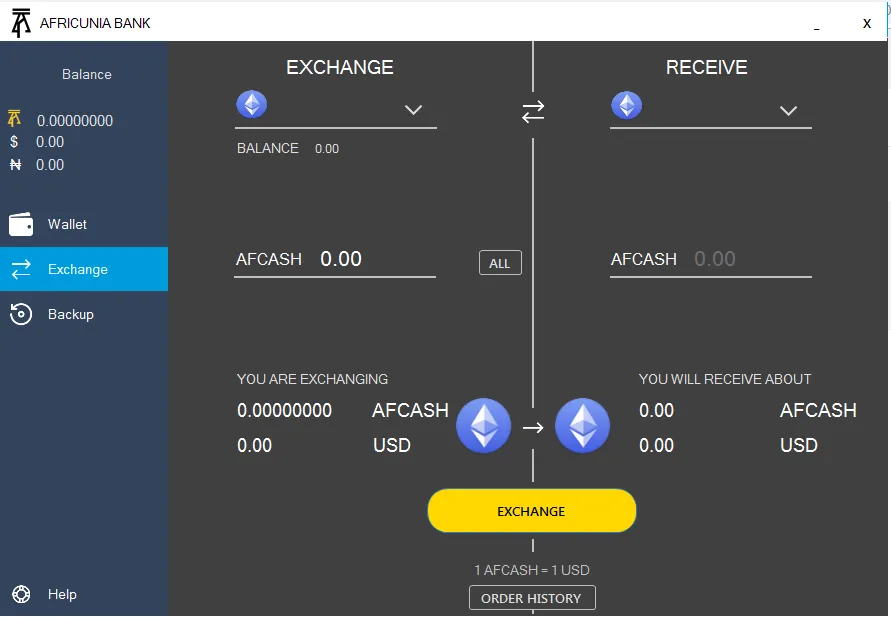Click the Exchange arrows icon in sidebar
This screenshot has height=617, width=891.
coord(21,269)
